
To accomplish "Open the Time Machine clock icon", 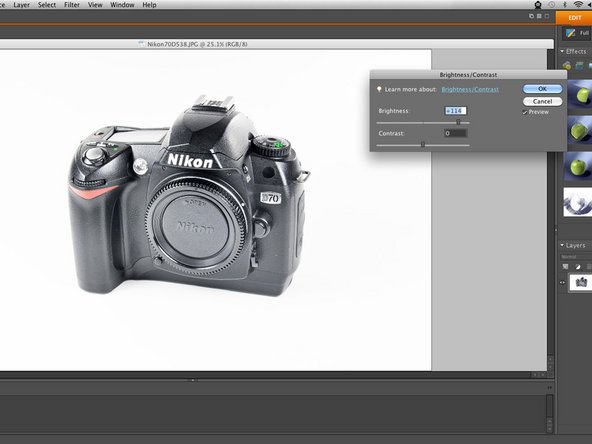I will 552,5.
